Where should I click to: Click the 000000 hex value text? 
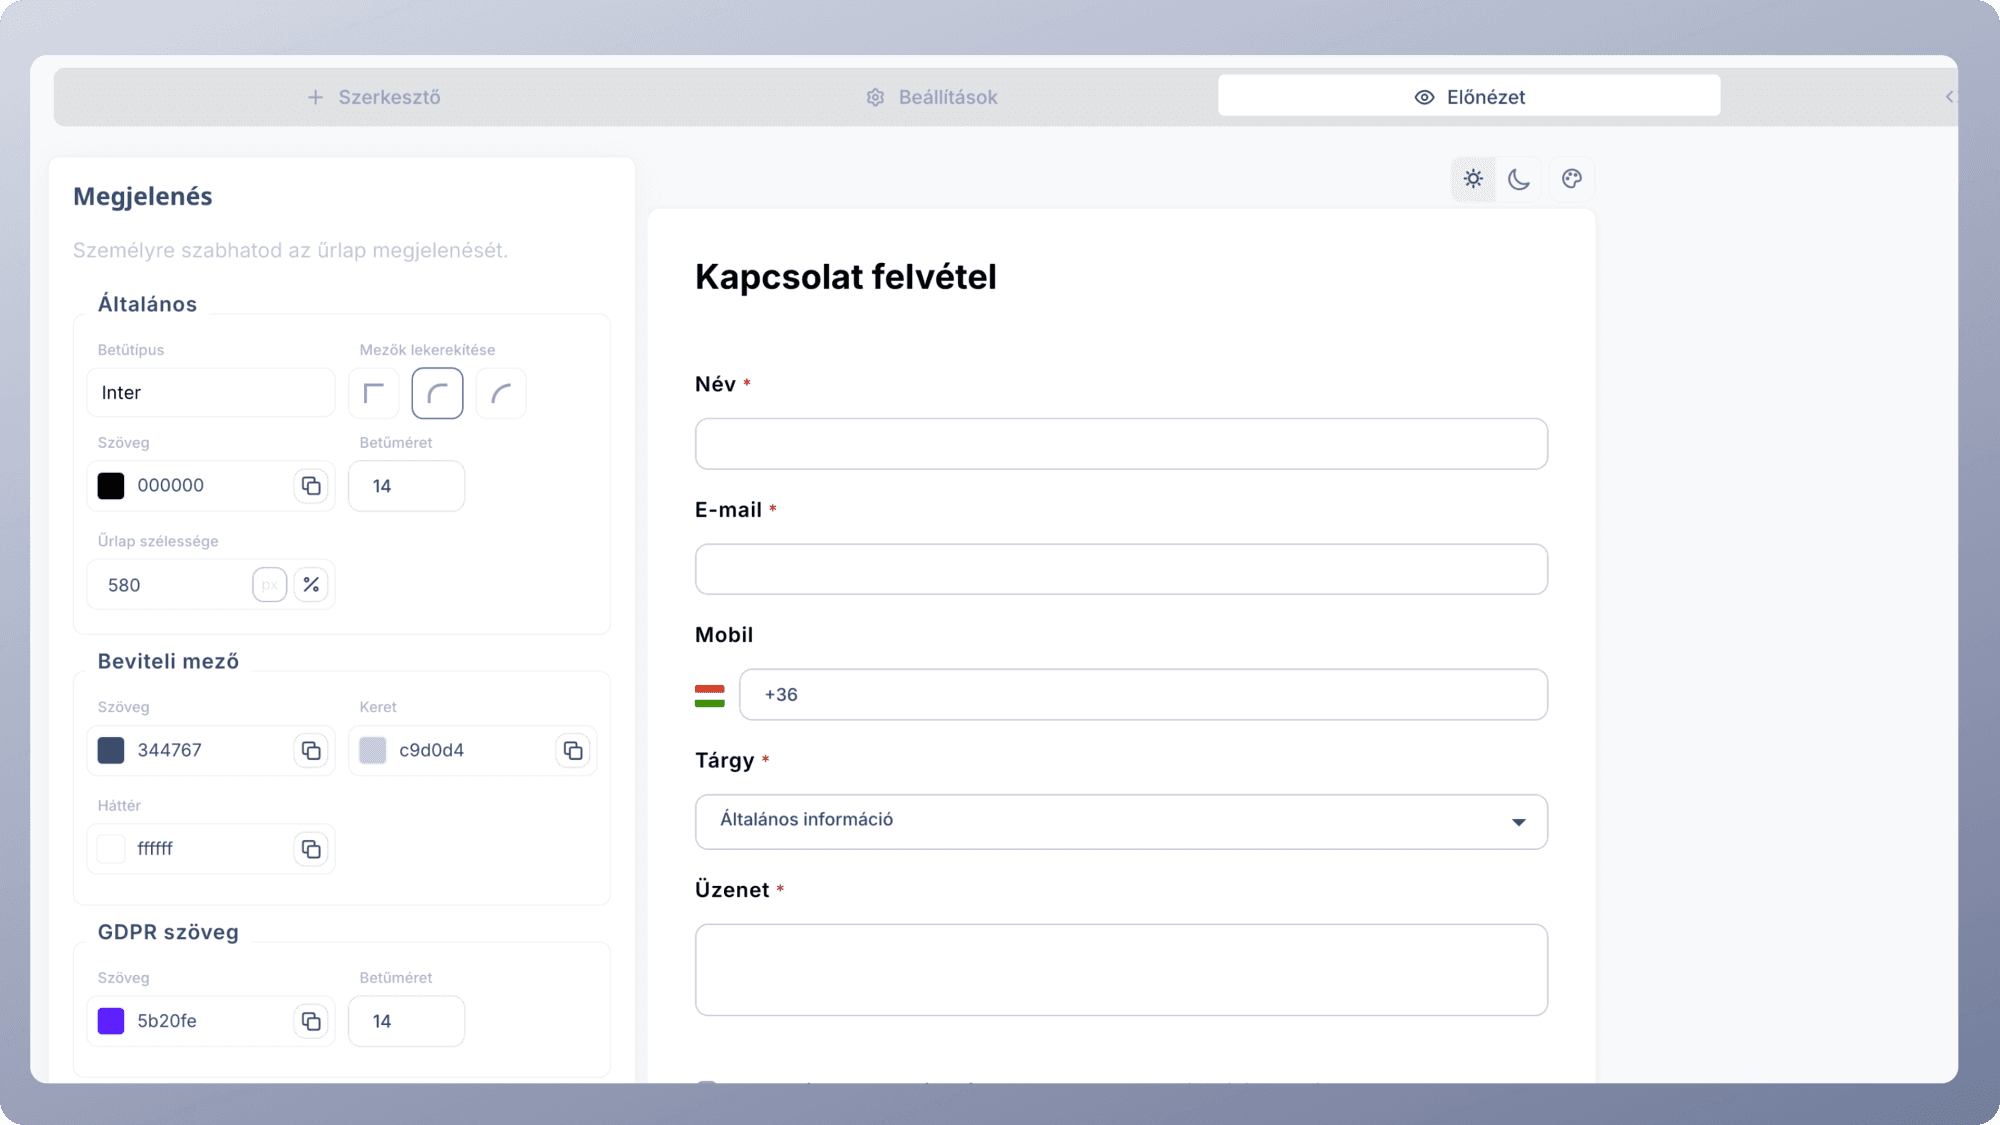[x=171, y=486]
